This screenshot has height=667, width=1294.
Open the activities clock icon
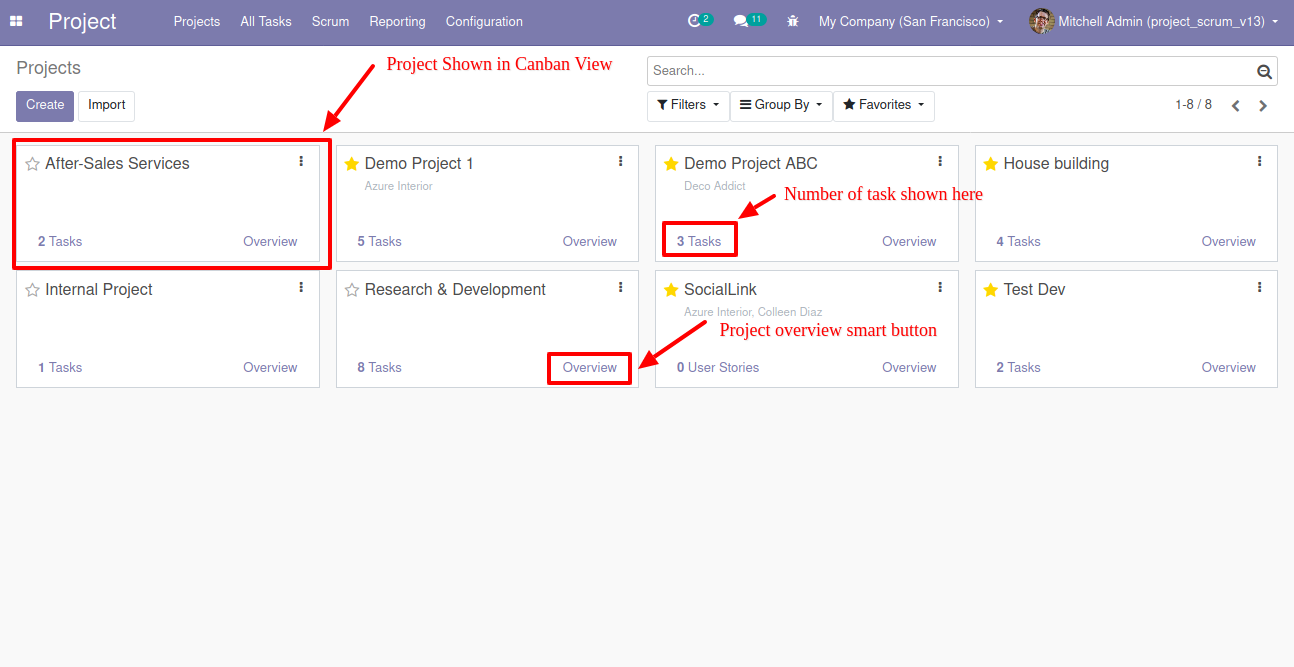coord(696,21)
